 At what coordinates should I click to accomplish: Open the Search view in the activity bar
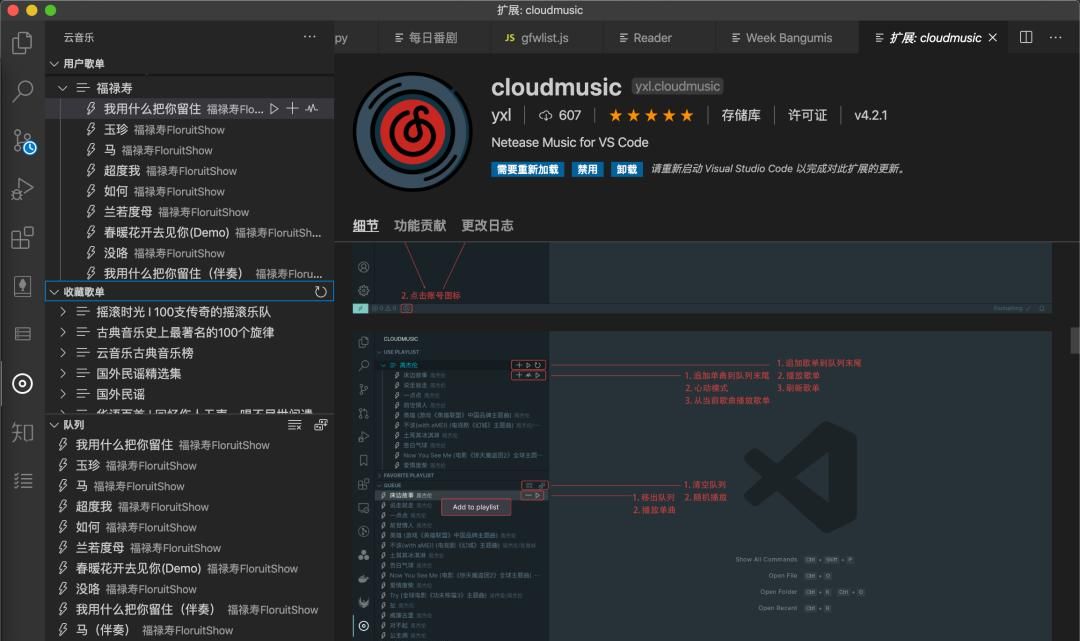click(x=23, y=89)
